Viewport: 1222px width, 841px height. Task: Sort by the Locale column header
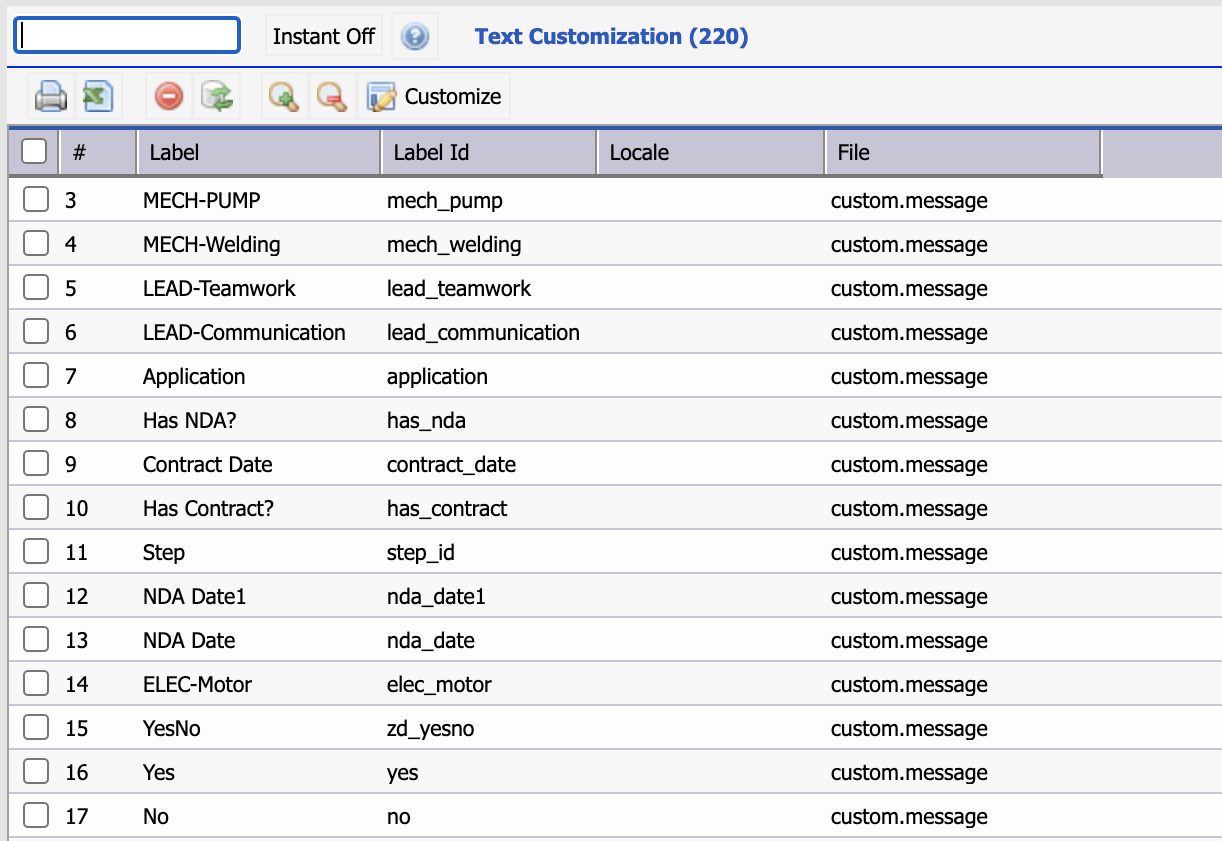coord(711,153)
